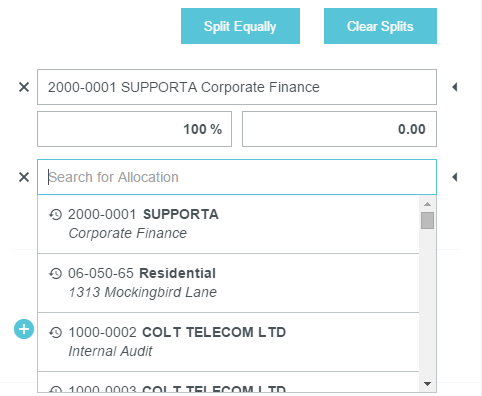Remove the empty Search for Allocation row
Viewport: 482px width, 396px height.
[x=24, y=177]
